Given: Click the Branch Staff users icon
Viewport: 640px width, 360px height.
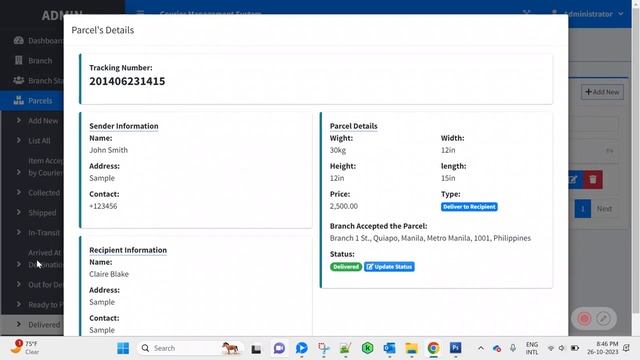Looking at the screenshot, I should click(x=18, y=80).
